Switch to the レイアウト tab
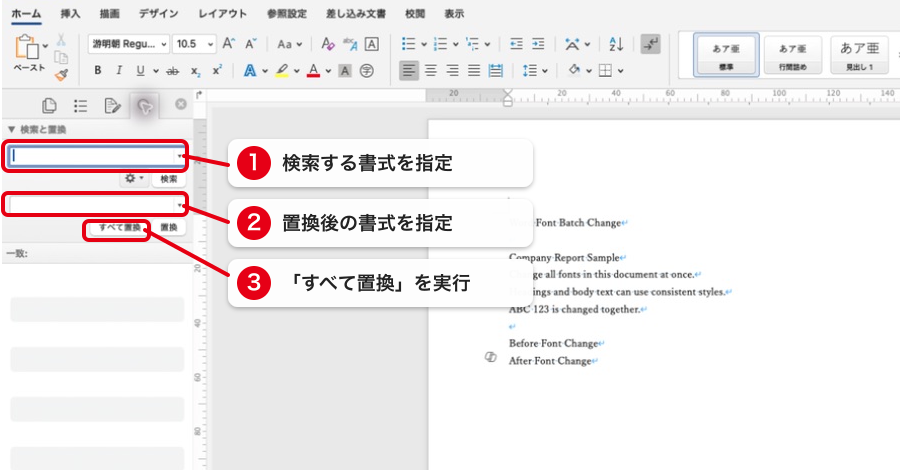Image resolution: width=900 pixels, height=470 pixels. [223, 13]
